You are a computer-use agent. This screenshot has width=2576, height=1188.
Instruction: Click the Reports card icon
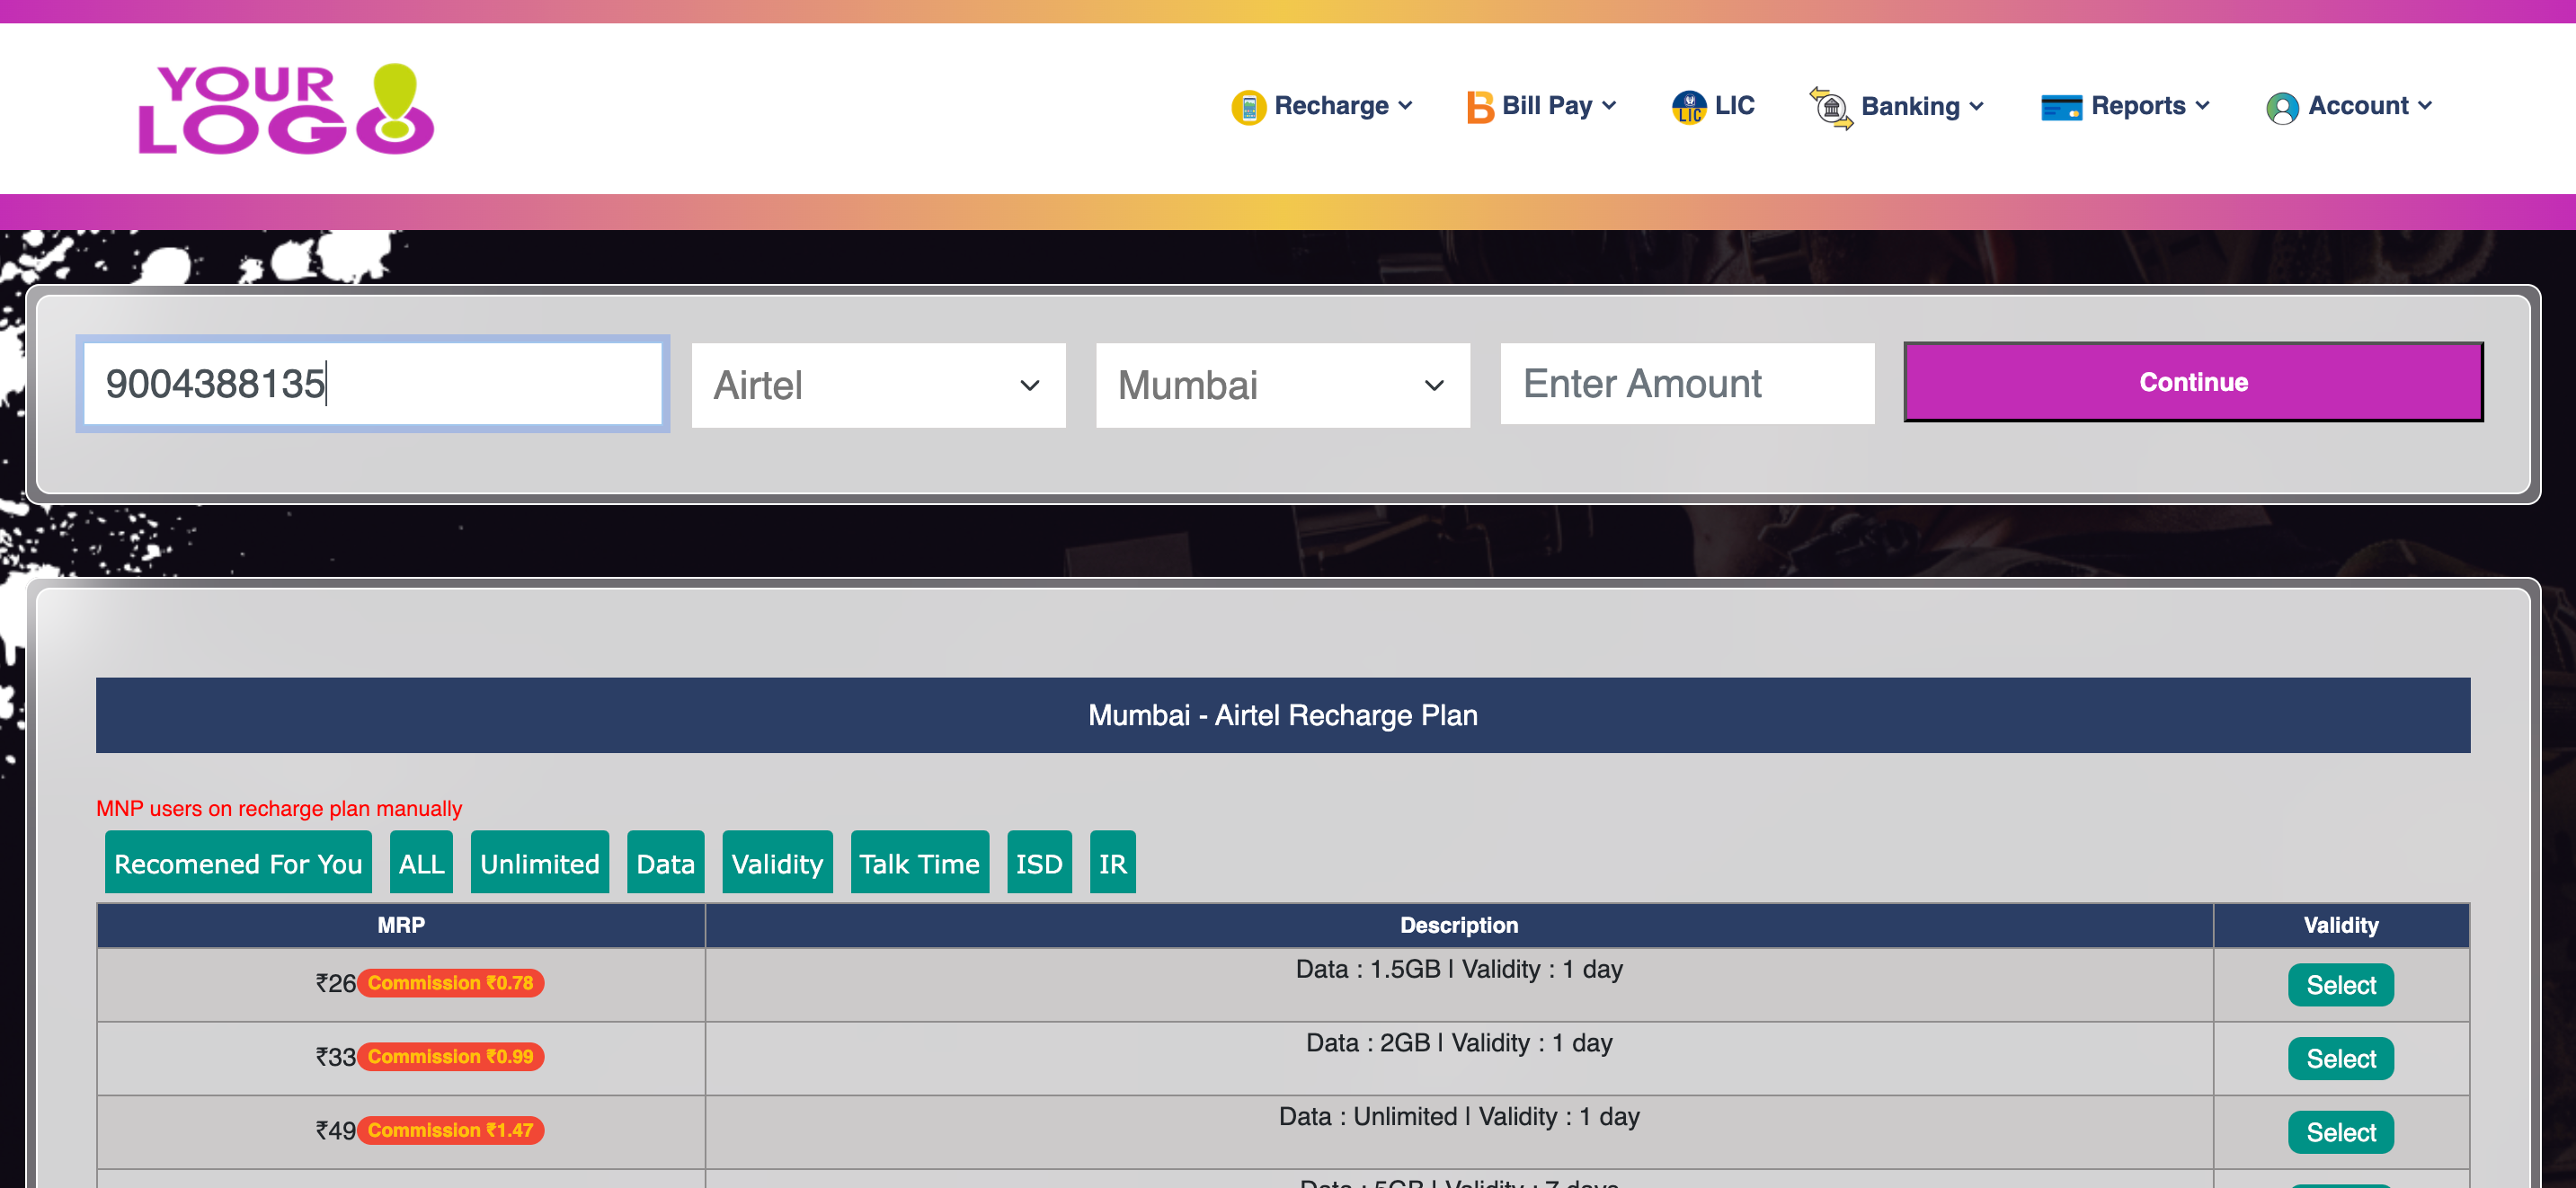coord(2061,107)
